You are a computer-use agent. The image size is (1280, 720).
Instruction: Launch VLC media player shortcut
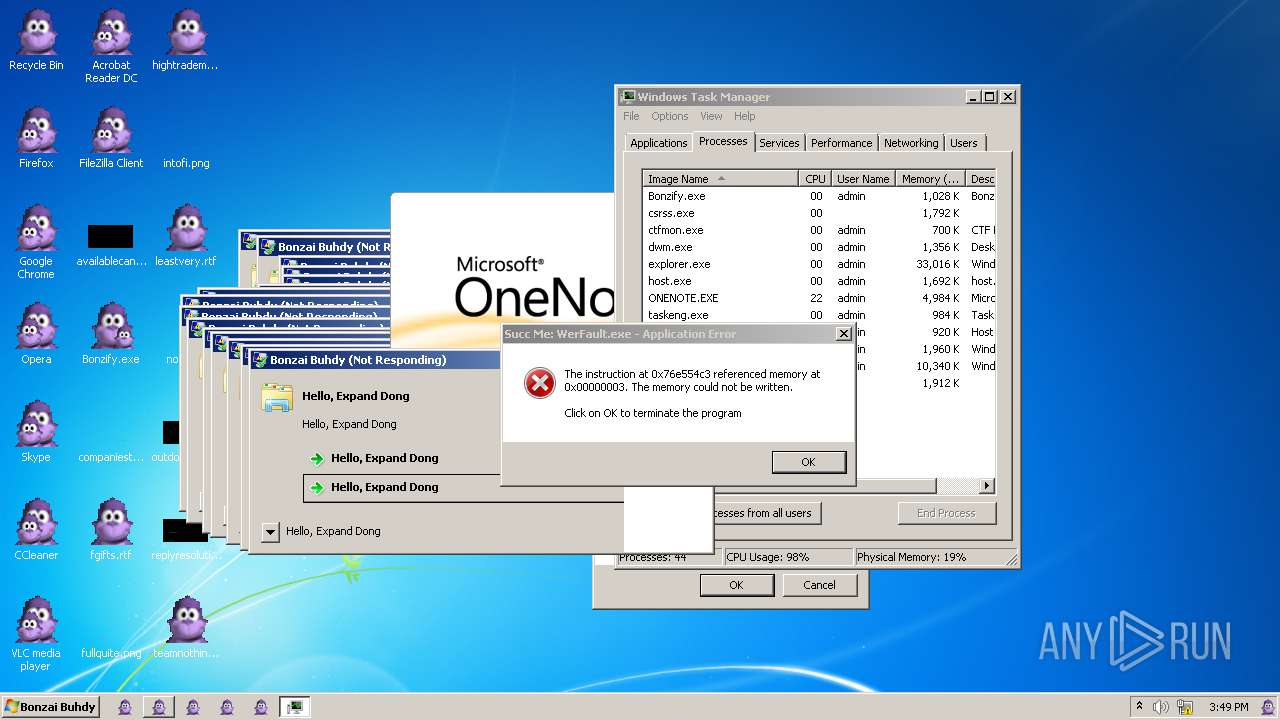[36, 635]
